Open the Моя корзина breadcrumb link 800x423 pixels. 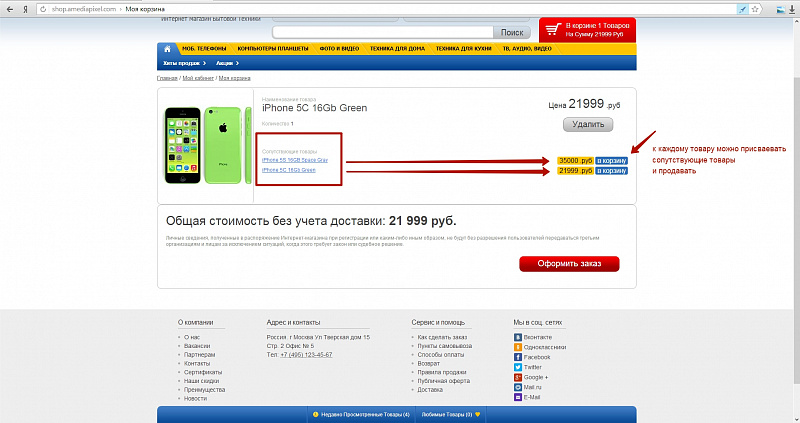click(234, 79)
